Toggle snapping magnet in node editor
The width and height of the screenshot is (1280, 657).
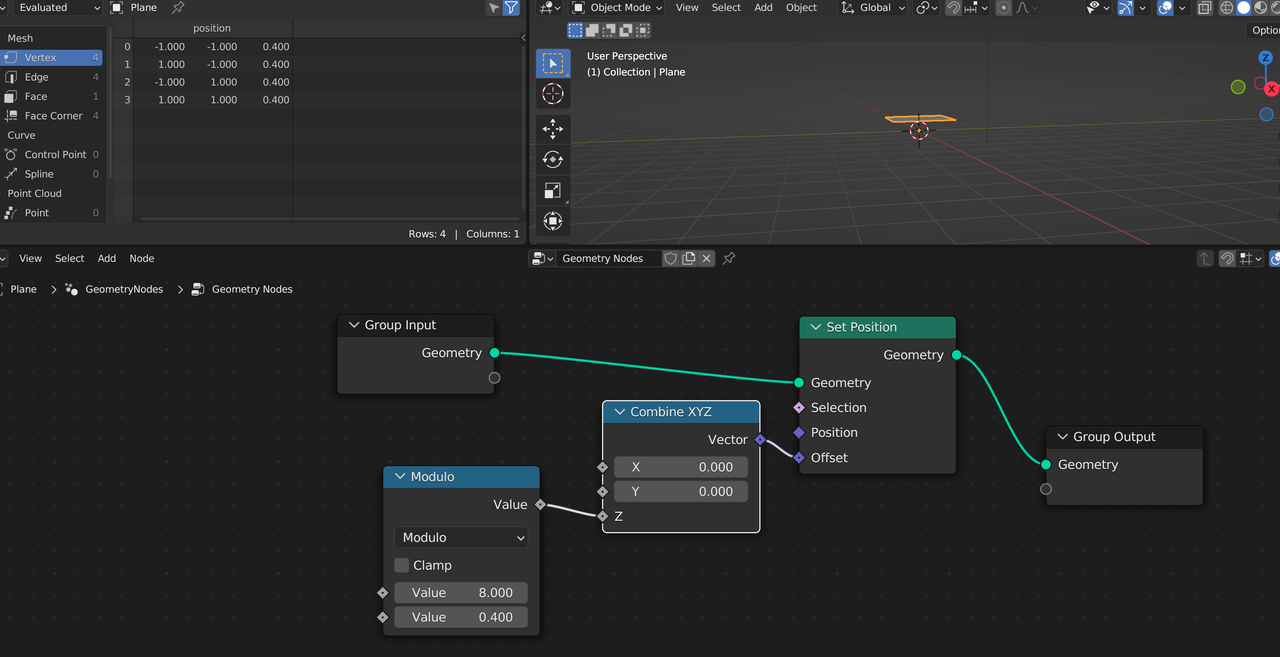pos(1227,258)
